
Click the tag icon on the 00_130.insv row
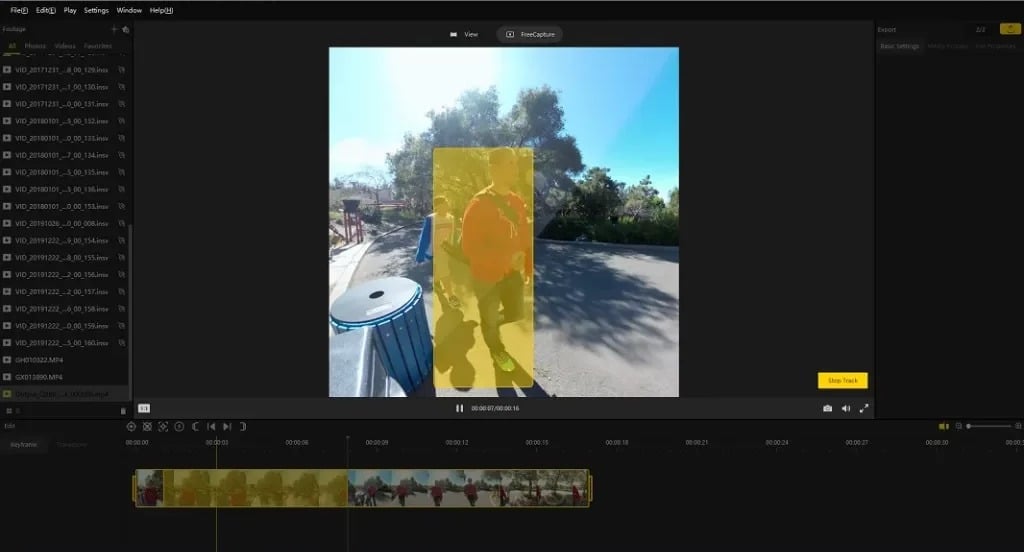point(121,87)
